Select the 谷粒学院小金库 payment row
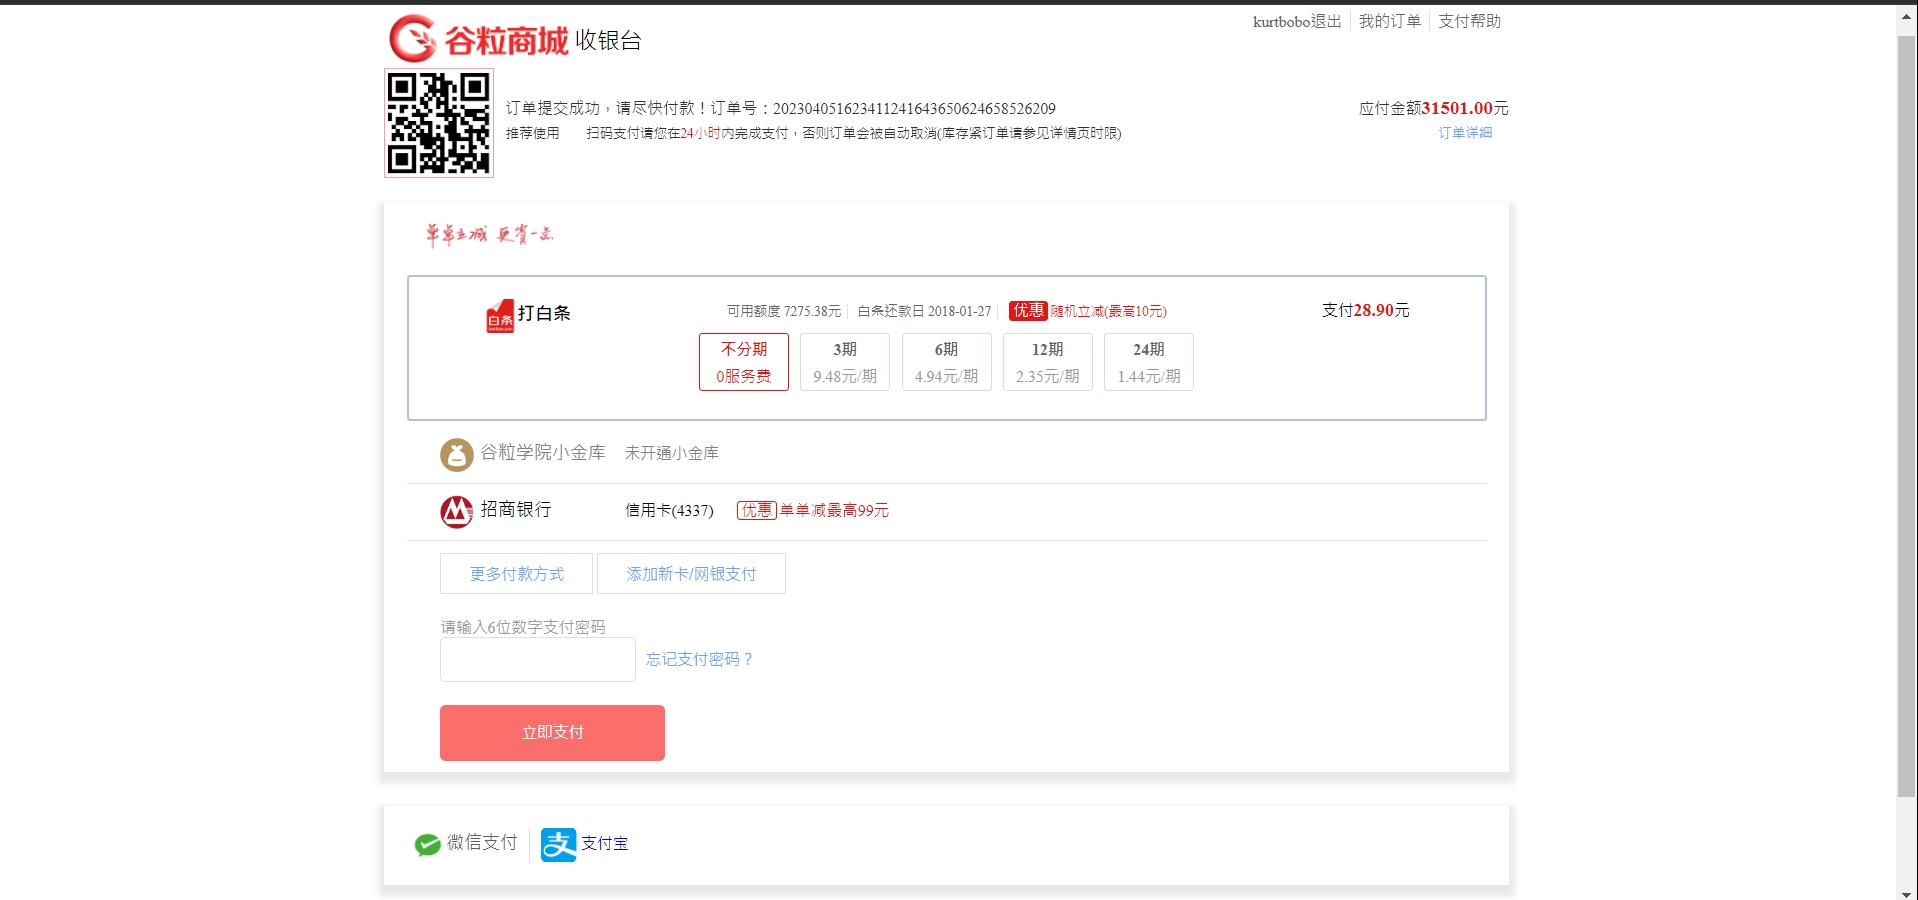This screenshot has height=900, width=1918. [947, 454]
